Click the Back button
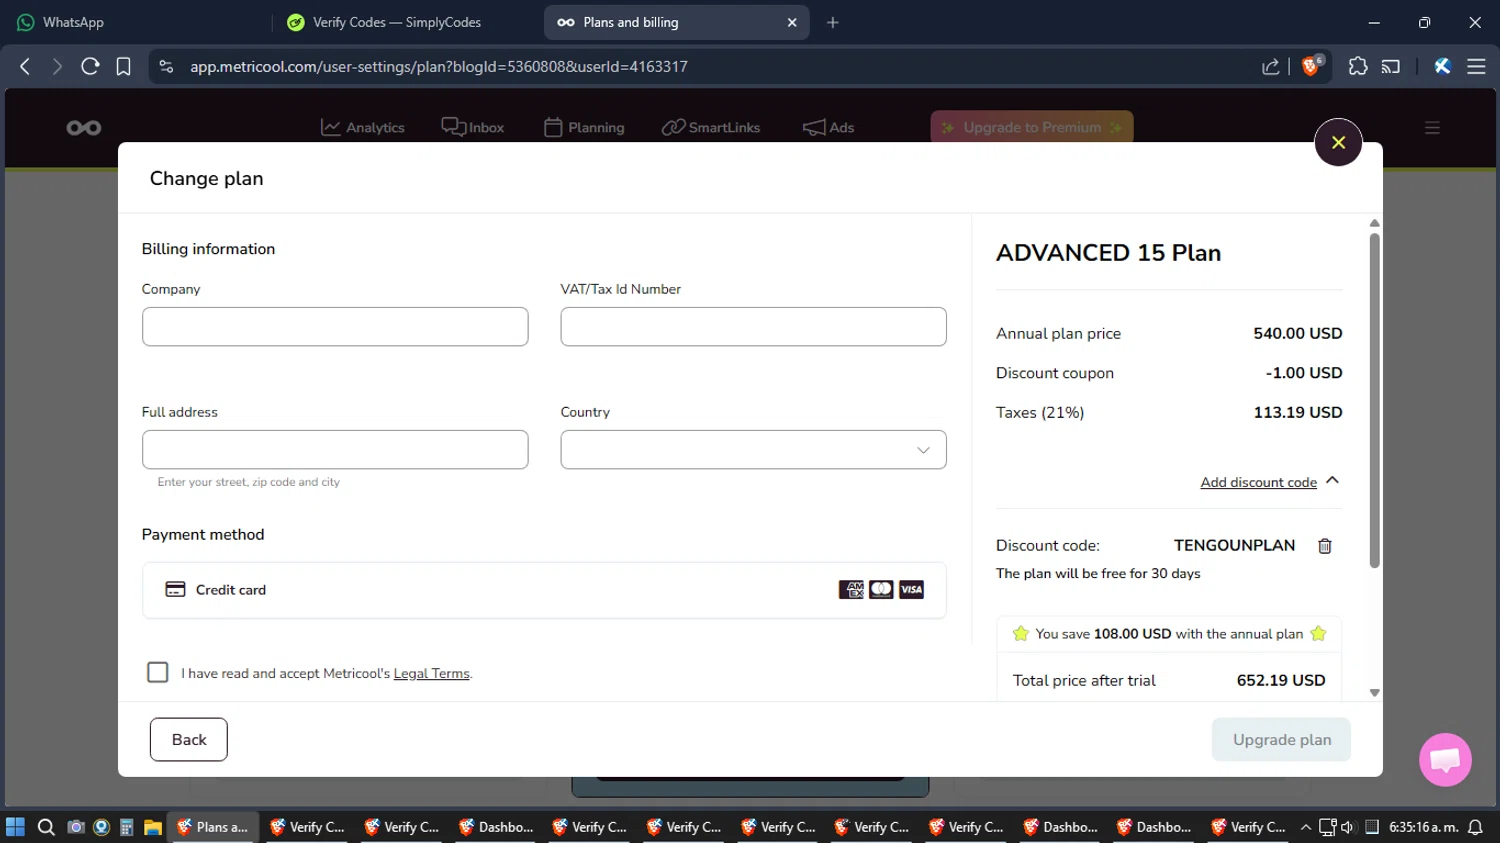The height and width of the screenshot is (843, 1500). tap(189, 740)
